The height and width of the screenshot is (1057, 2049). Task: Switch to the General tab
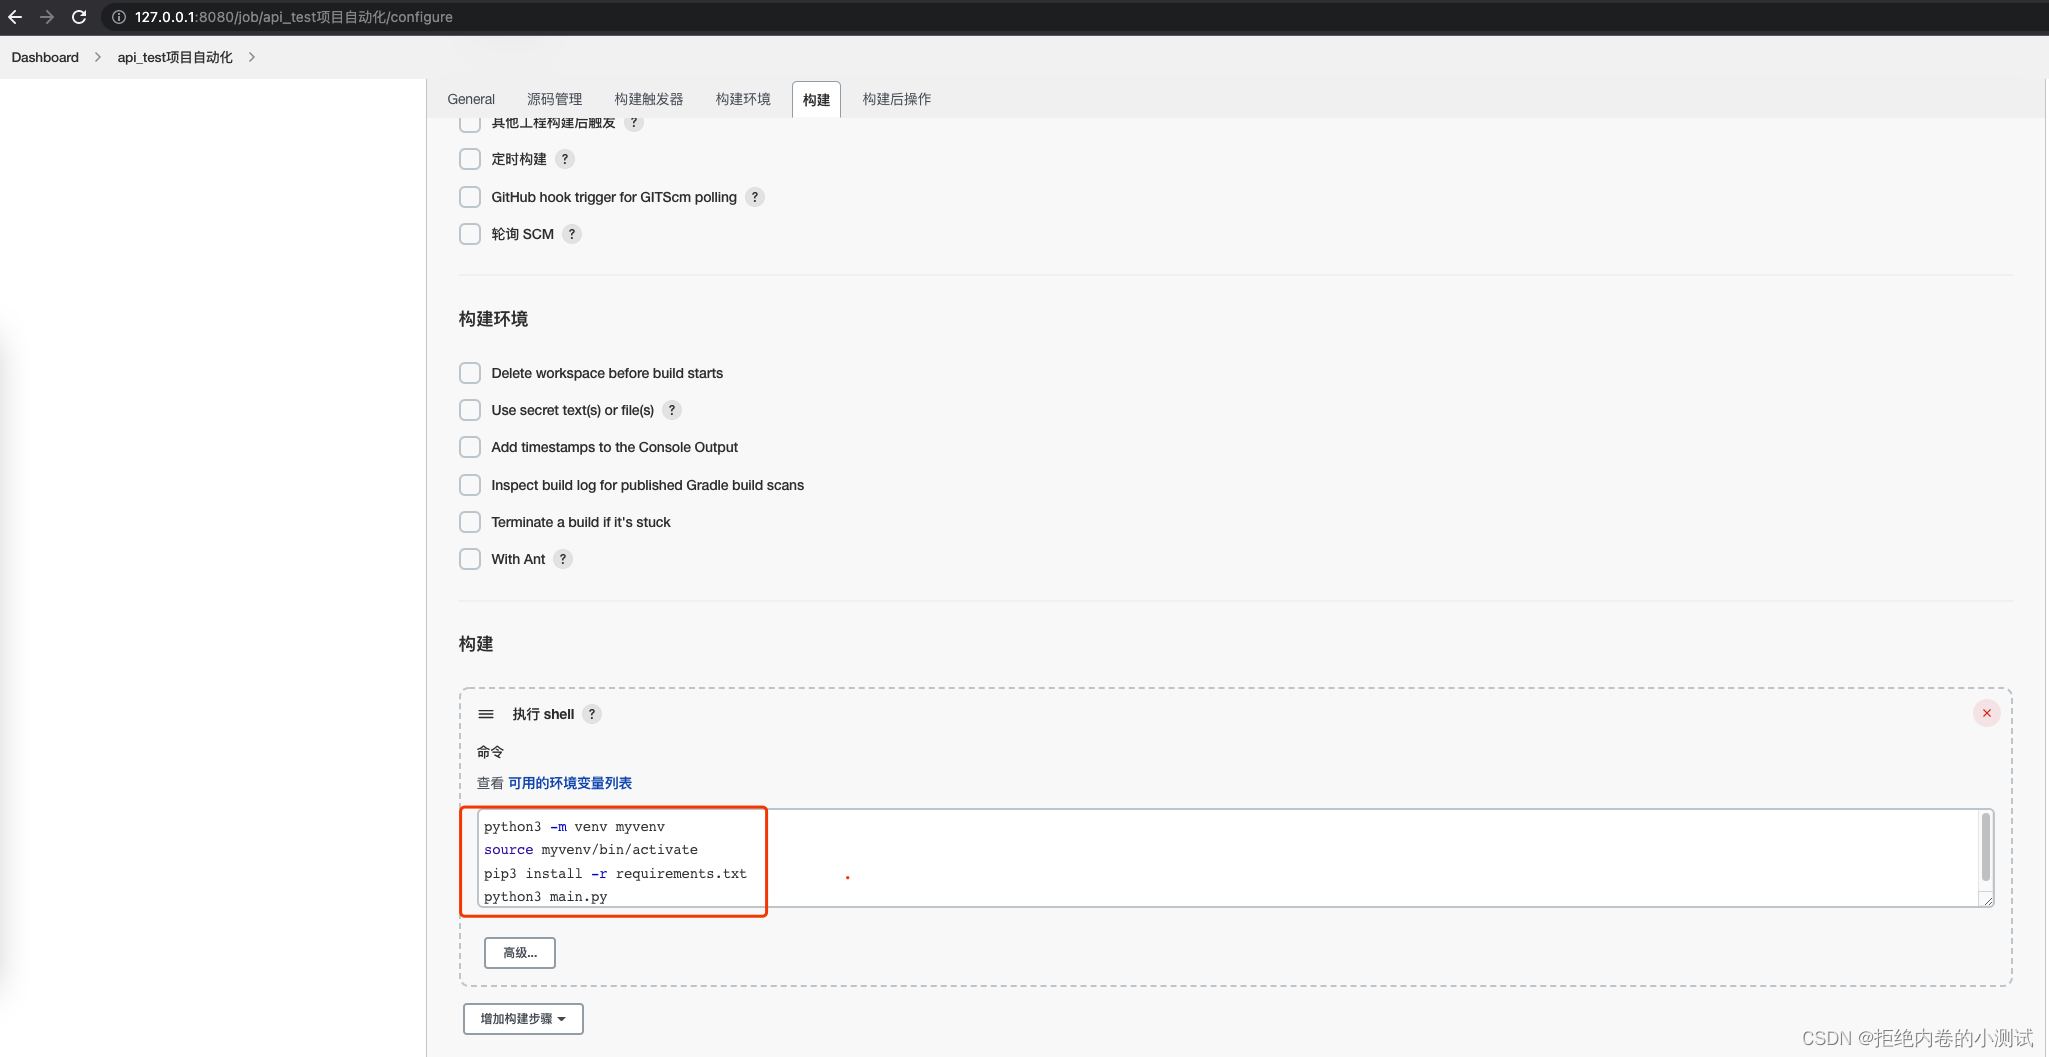[471, 99]
